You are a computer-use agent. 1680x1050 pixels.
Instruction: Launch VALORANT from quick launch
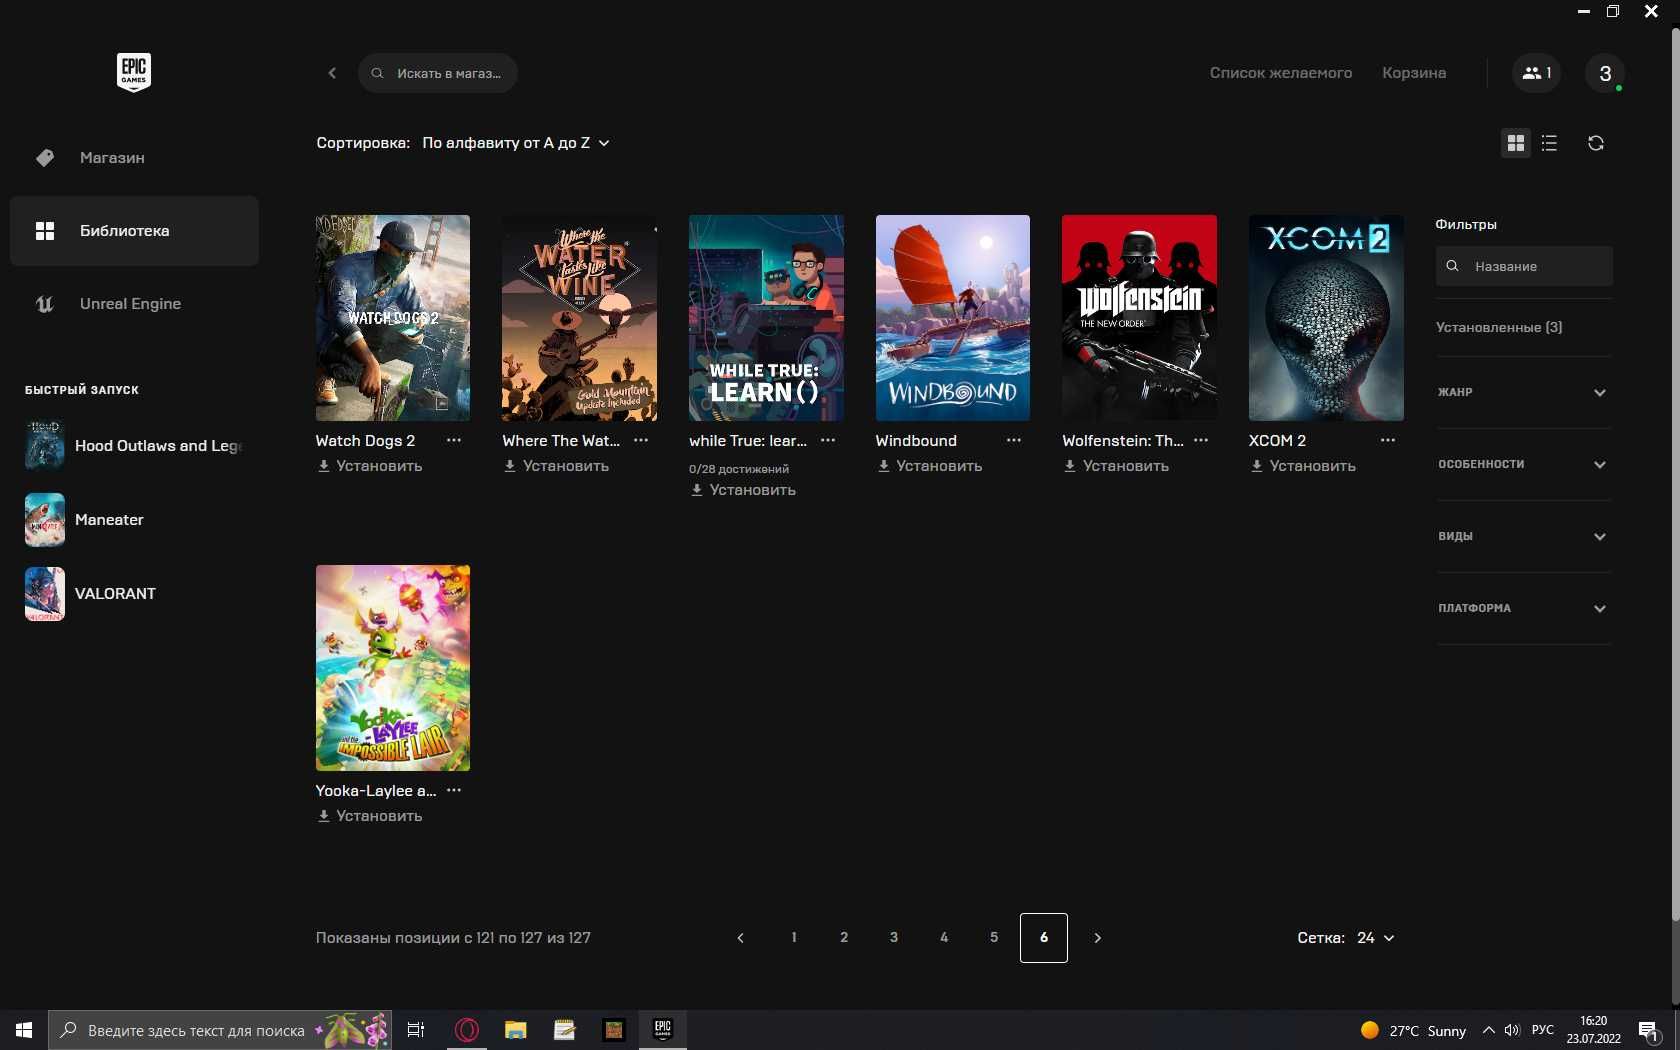[134, 594]
